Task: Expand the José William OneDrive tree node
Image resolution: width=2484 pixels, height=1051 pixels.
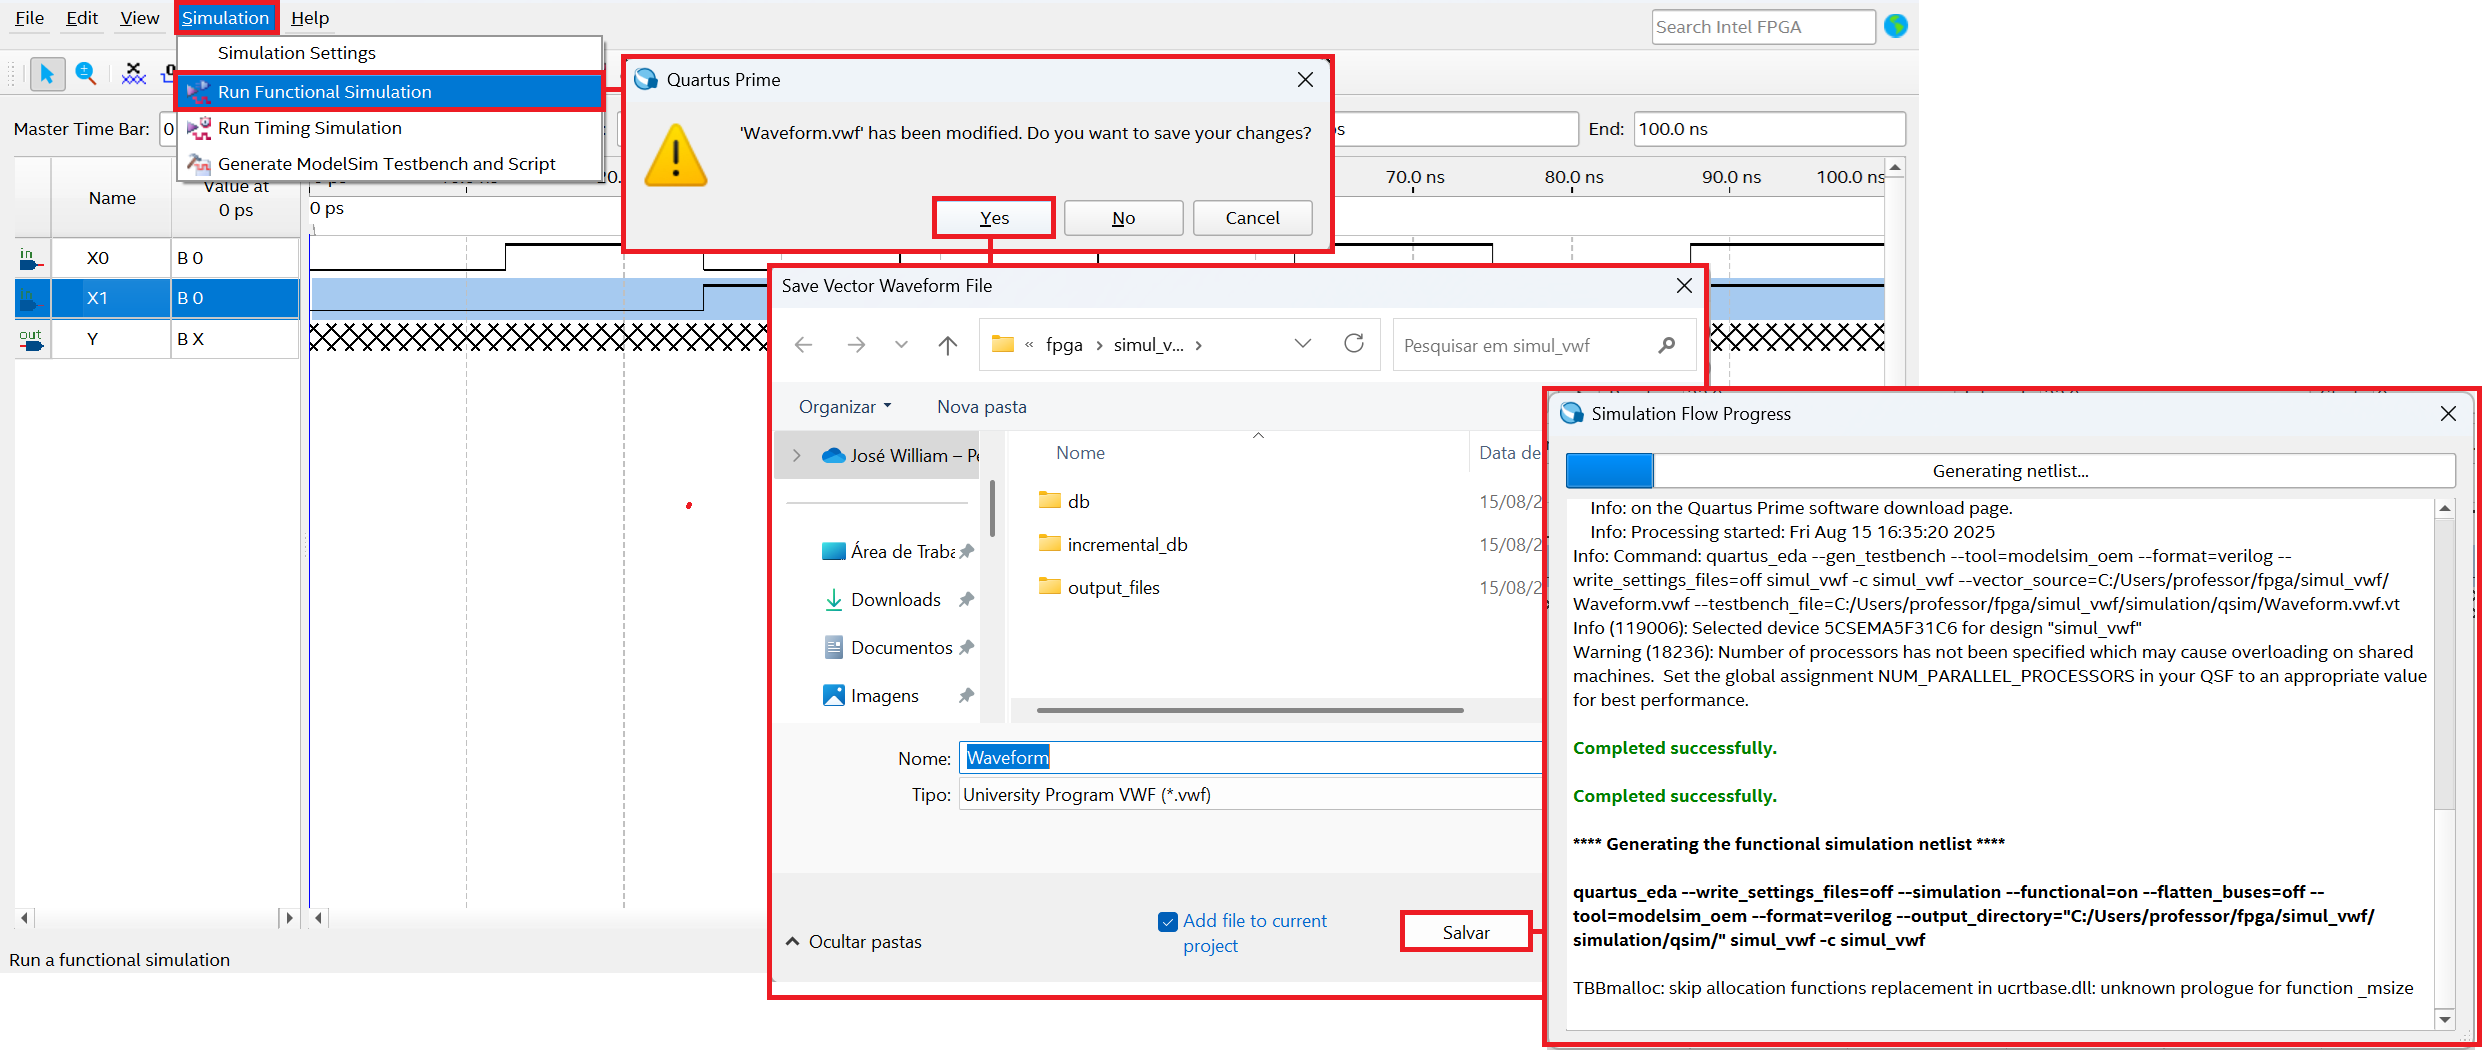Action: (797, 456)
